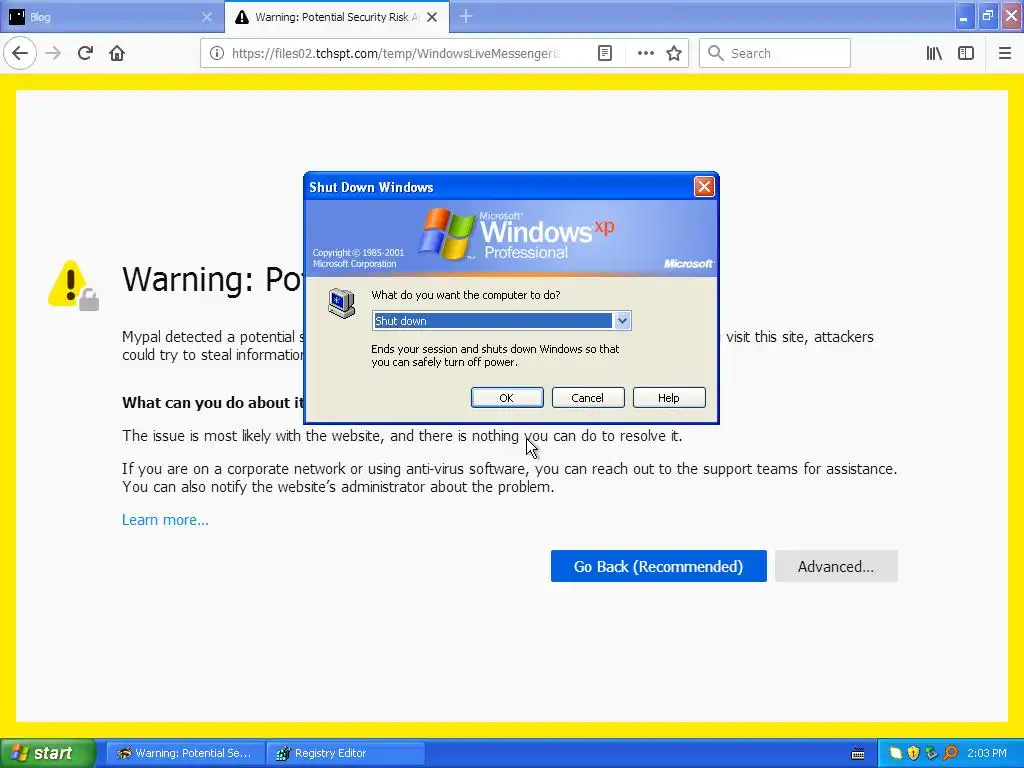Close the Blog tab

click(206, 17)
